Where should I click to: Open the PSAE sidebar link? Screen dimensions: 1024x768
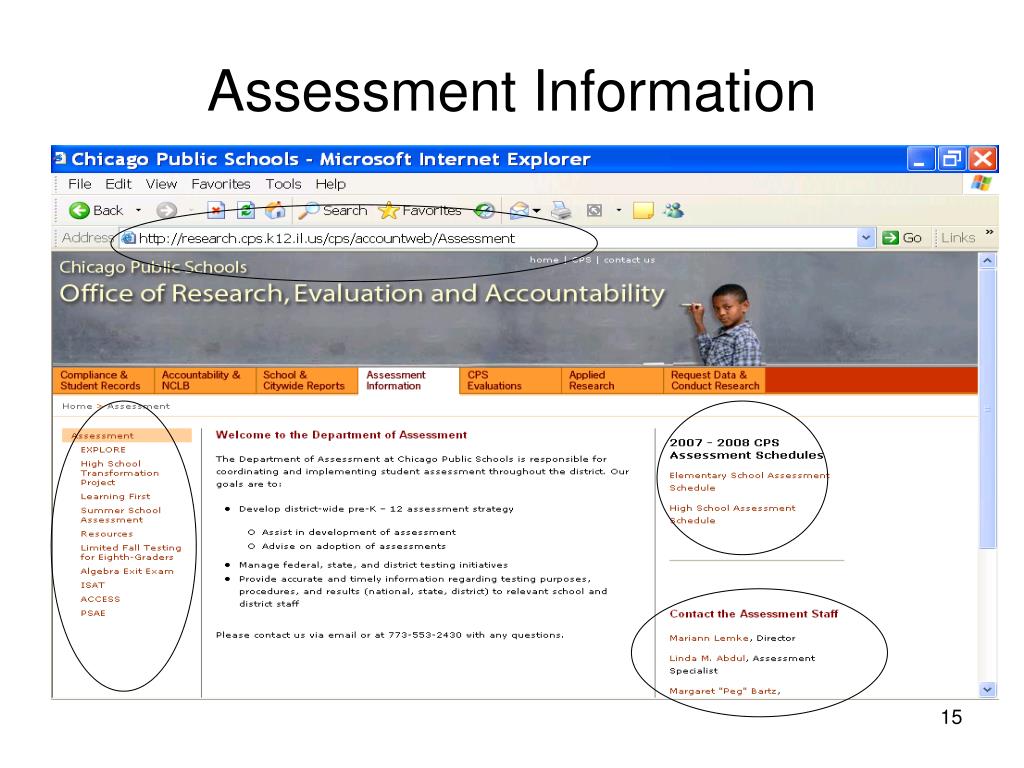[93, 613]
